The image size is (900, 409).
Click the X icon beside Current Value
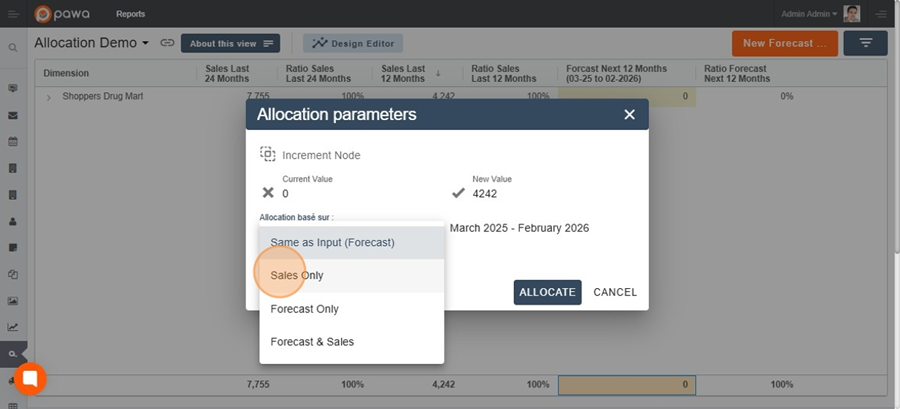[x=268, y=193]
